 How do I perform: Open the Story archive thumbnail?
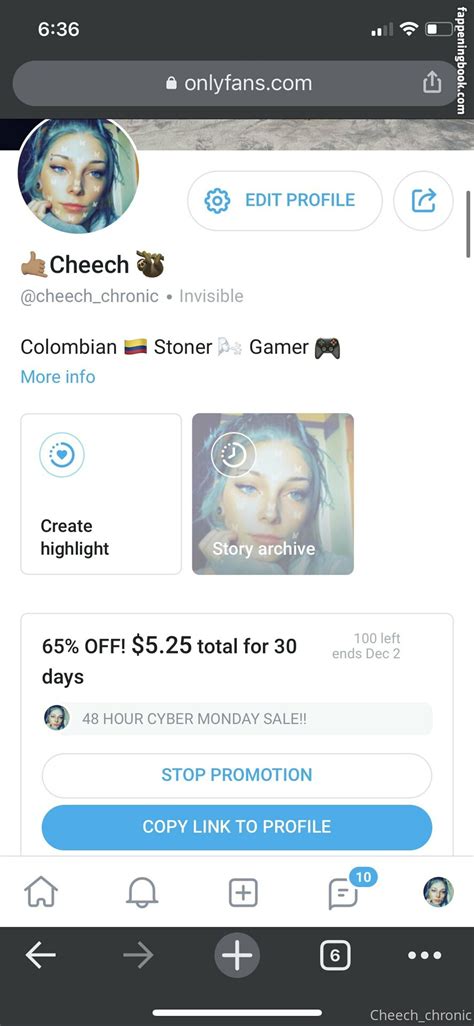tap(273, 494)
